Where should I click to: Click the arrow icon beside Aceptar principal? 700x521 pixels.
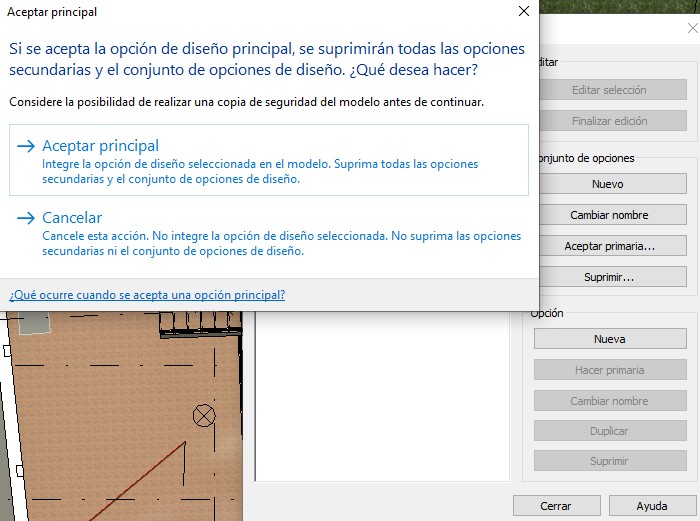(x=26, y=146)
